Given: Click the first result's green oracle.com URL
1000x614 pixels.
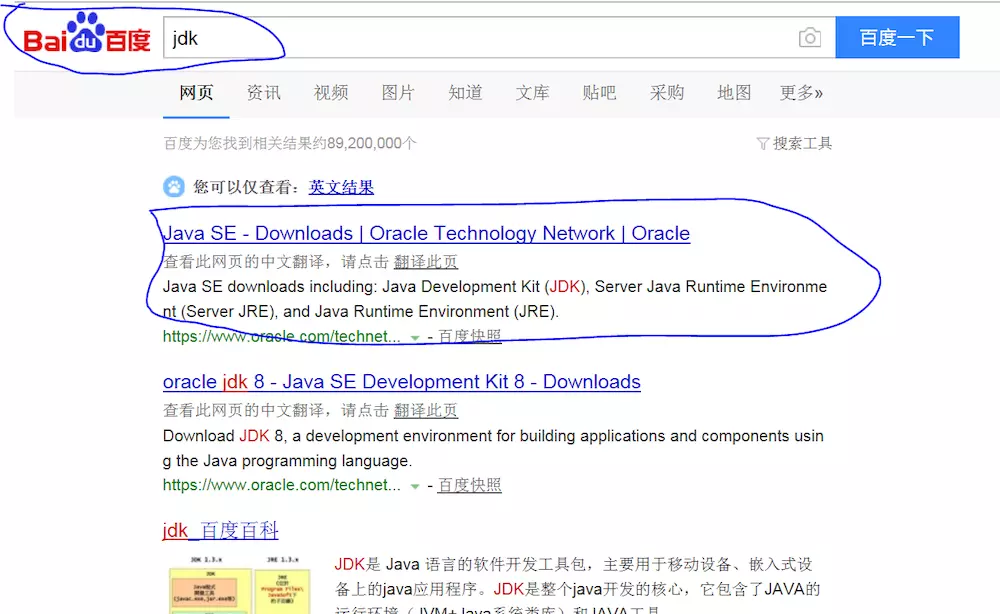Looking at the screenshot, I should [282, 336].
